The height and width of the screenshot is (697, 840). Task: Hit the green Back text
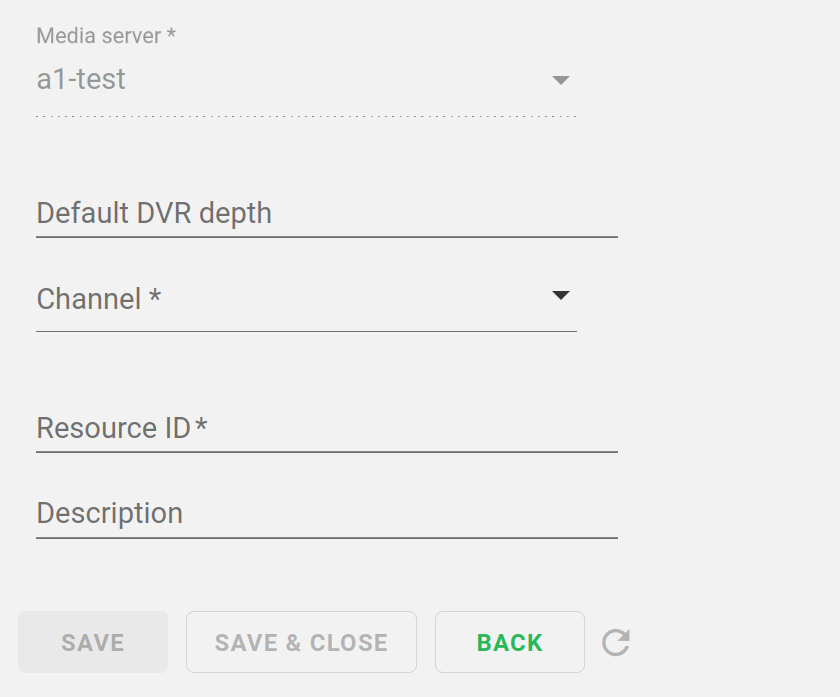(x=510, y=643)
